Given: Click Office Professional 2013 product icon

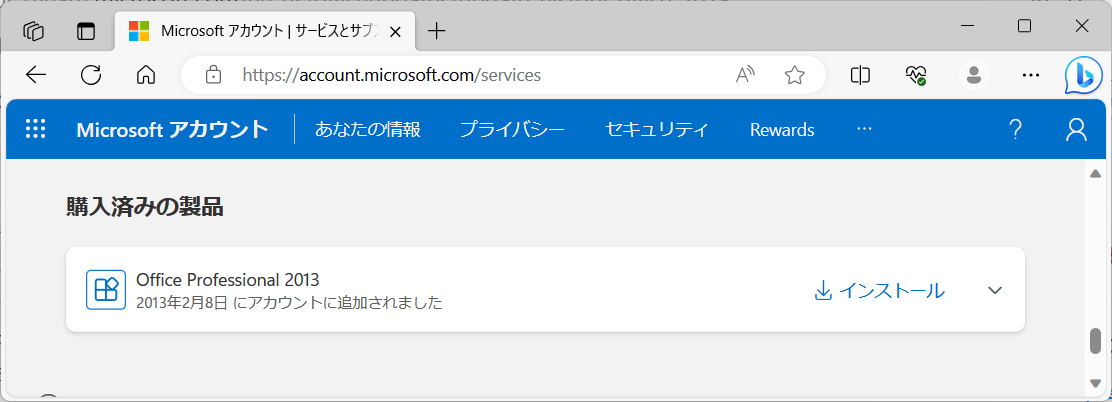Looking at the screenshot, I should click(106, 289).
